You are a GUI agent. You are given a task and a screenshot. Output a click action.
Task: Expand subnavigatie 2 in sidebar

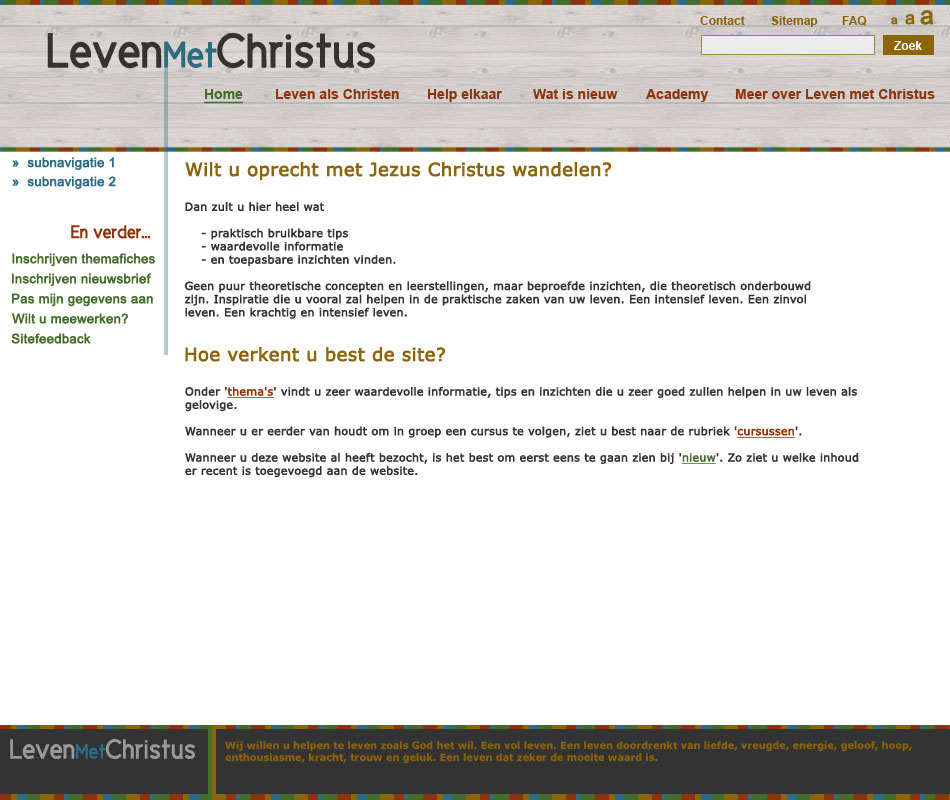click(71, 182)
